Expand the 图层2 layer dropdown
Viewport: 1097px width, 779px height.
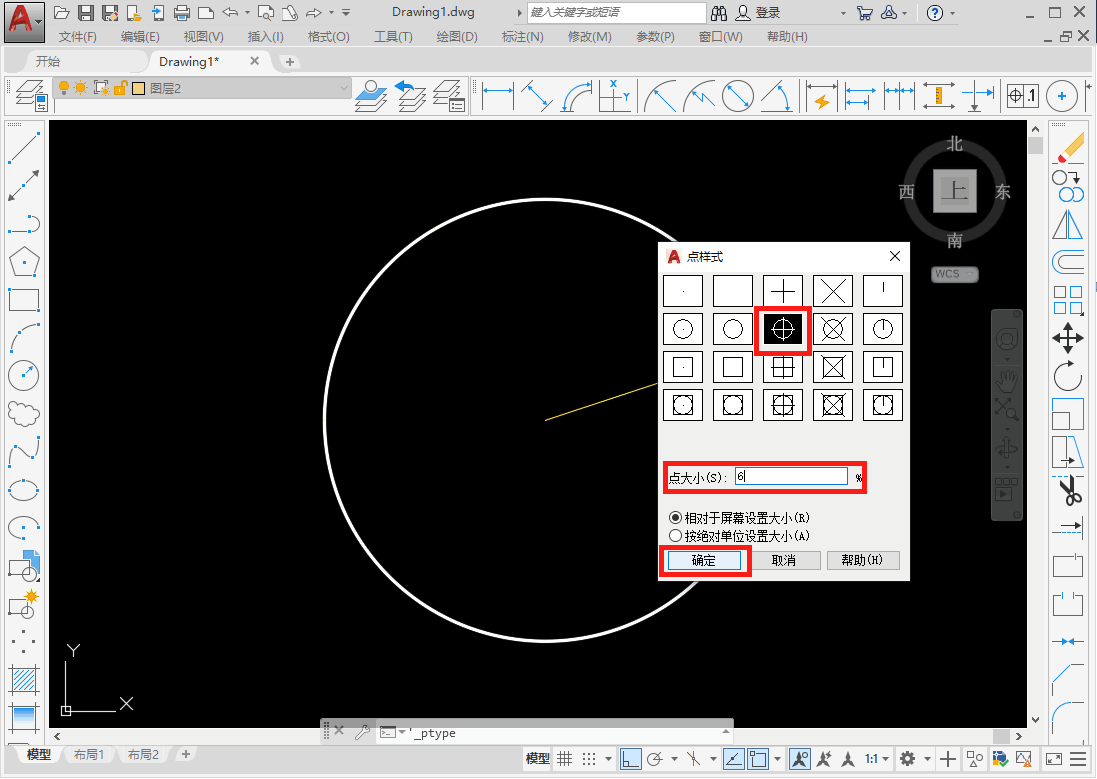344,88
